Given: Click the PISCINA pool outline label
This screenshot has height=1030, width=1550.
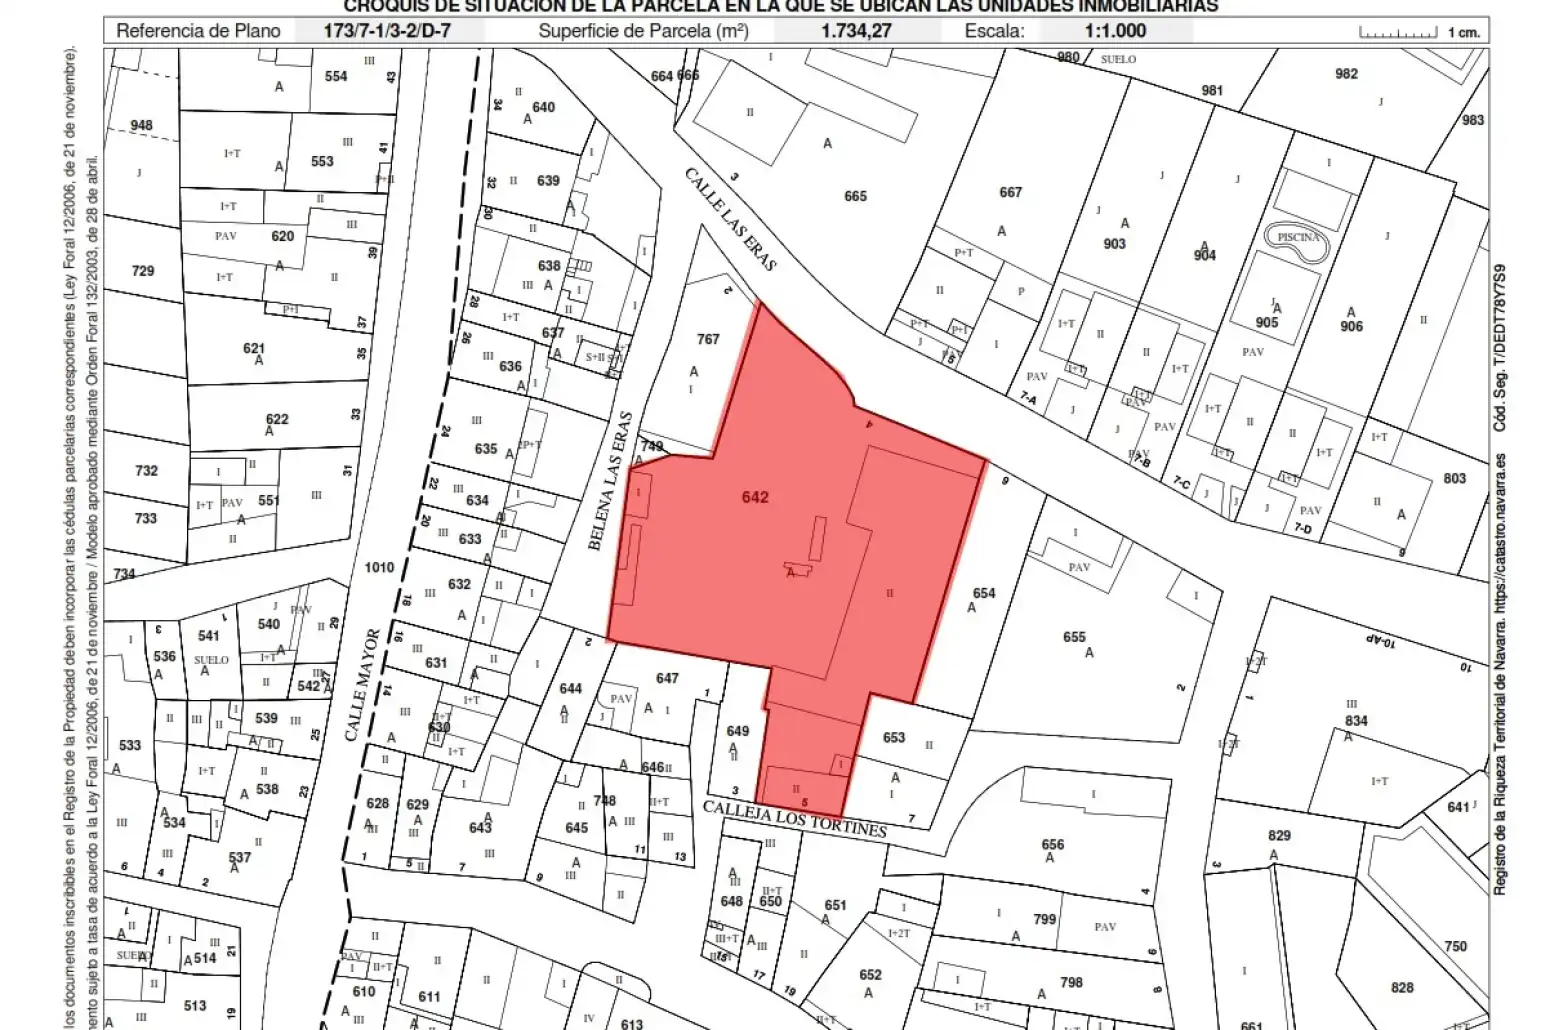Looking at the screenshot, I should [x=1298, y=238].
